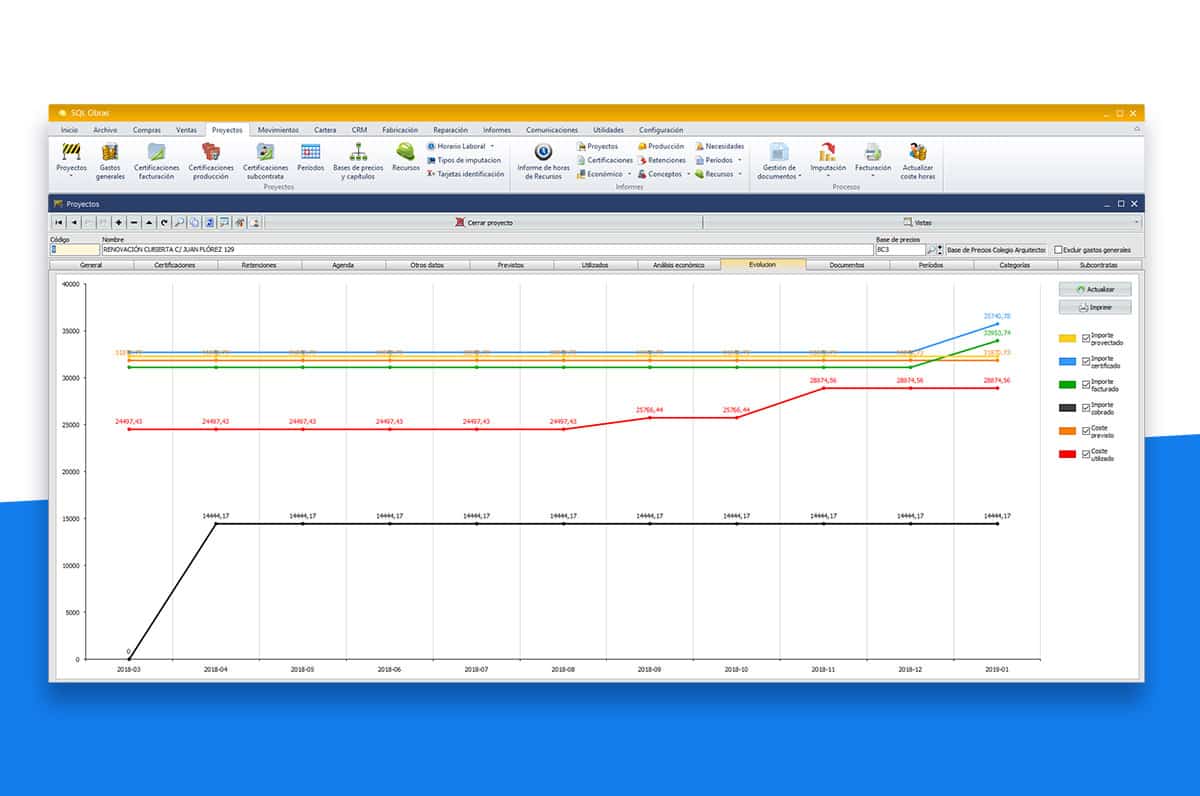Viewport: 1200px width, 796px height.
Task: Open the Periodos calendar icon
Action: click(310, 153)
